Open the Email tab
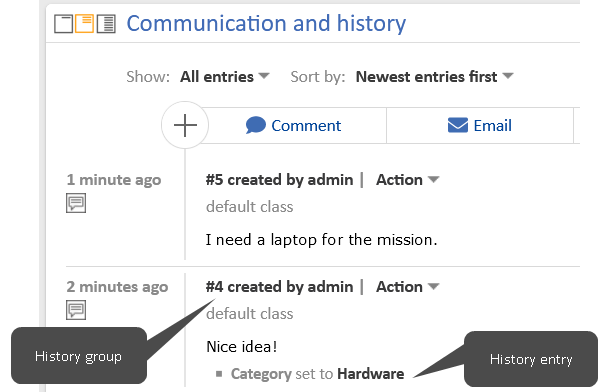 (480, 126)
